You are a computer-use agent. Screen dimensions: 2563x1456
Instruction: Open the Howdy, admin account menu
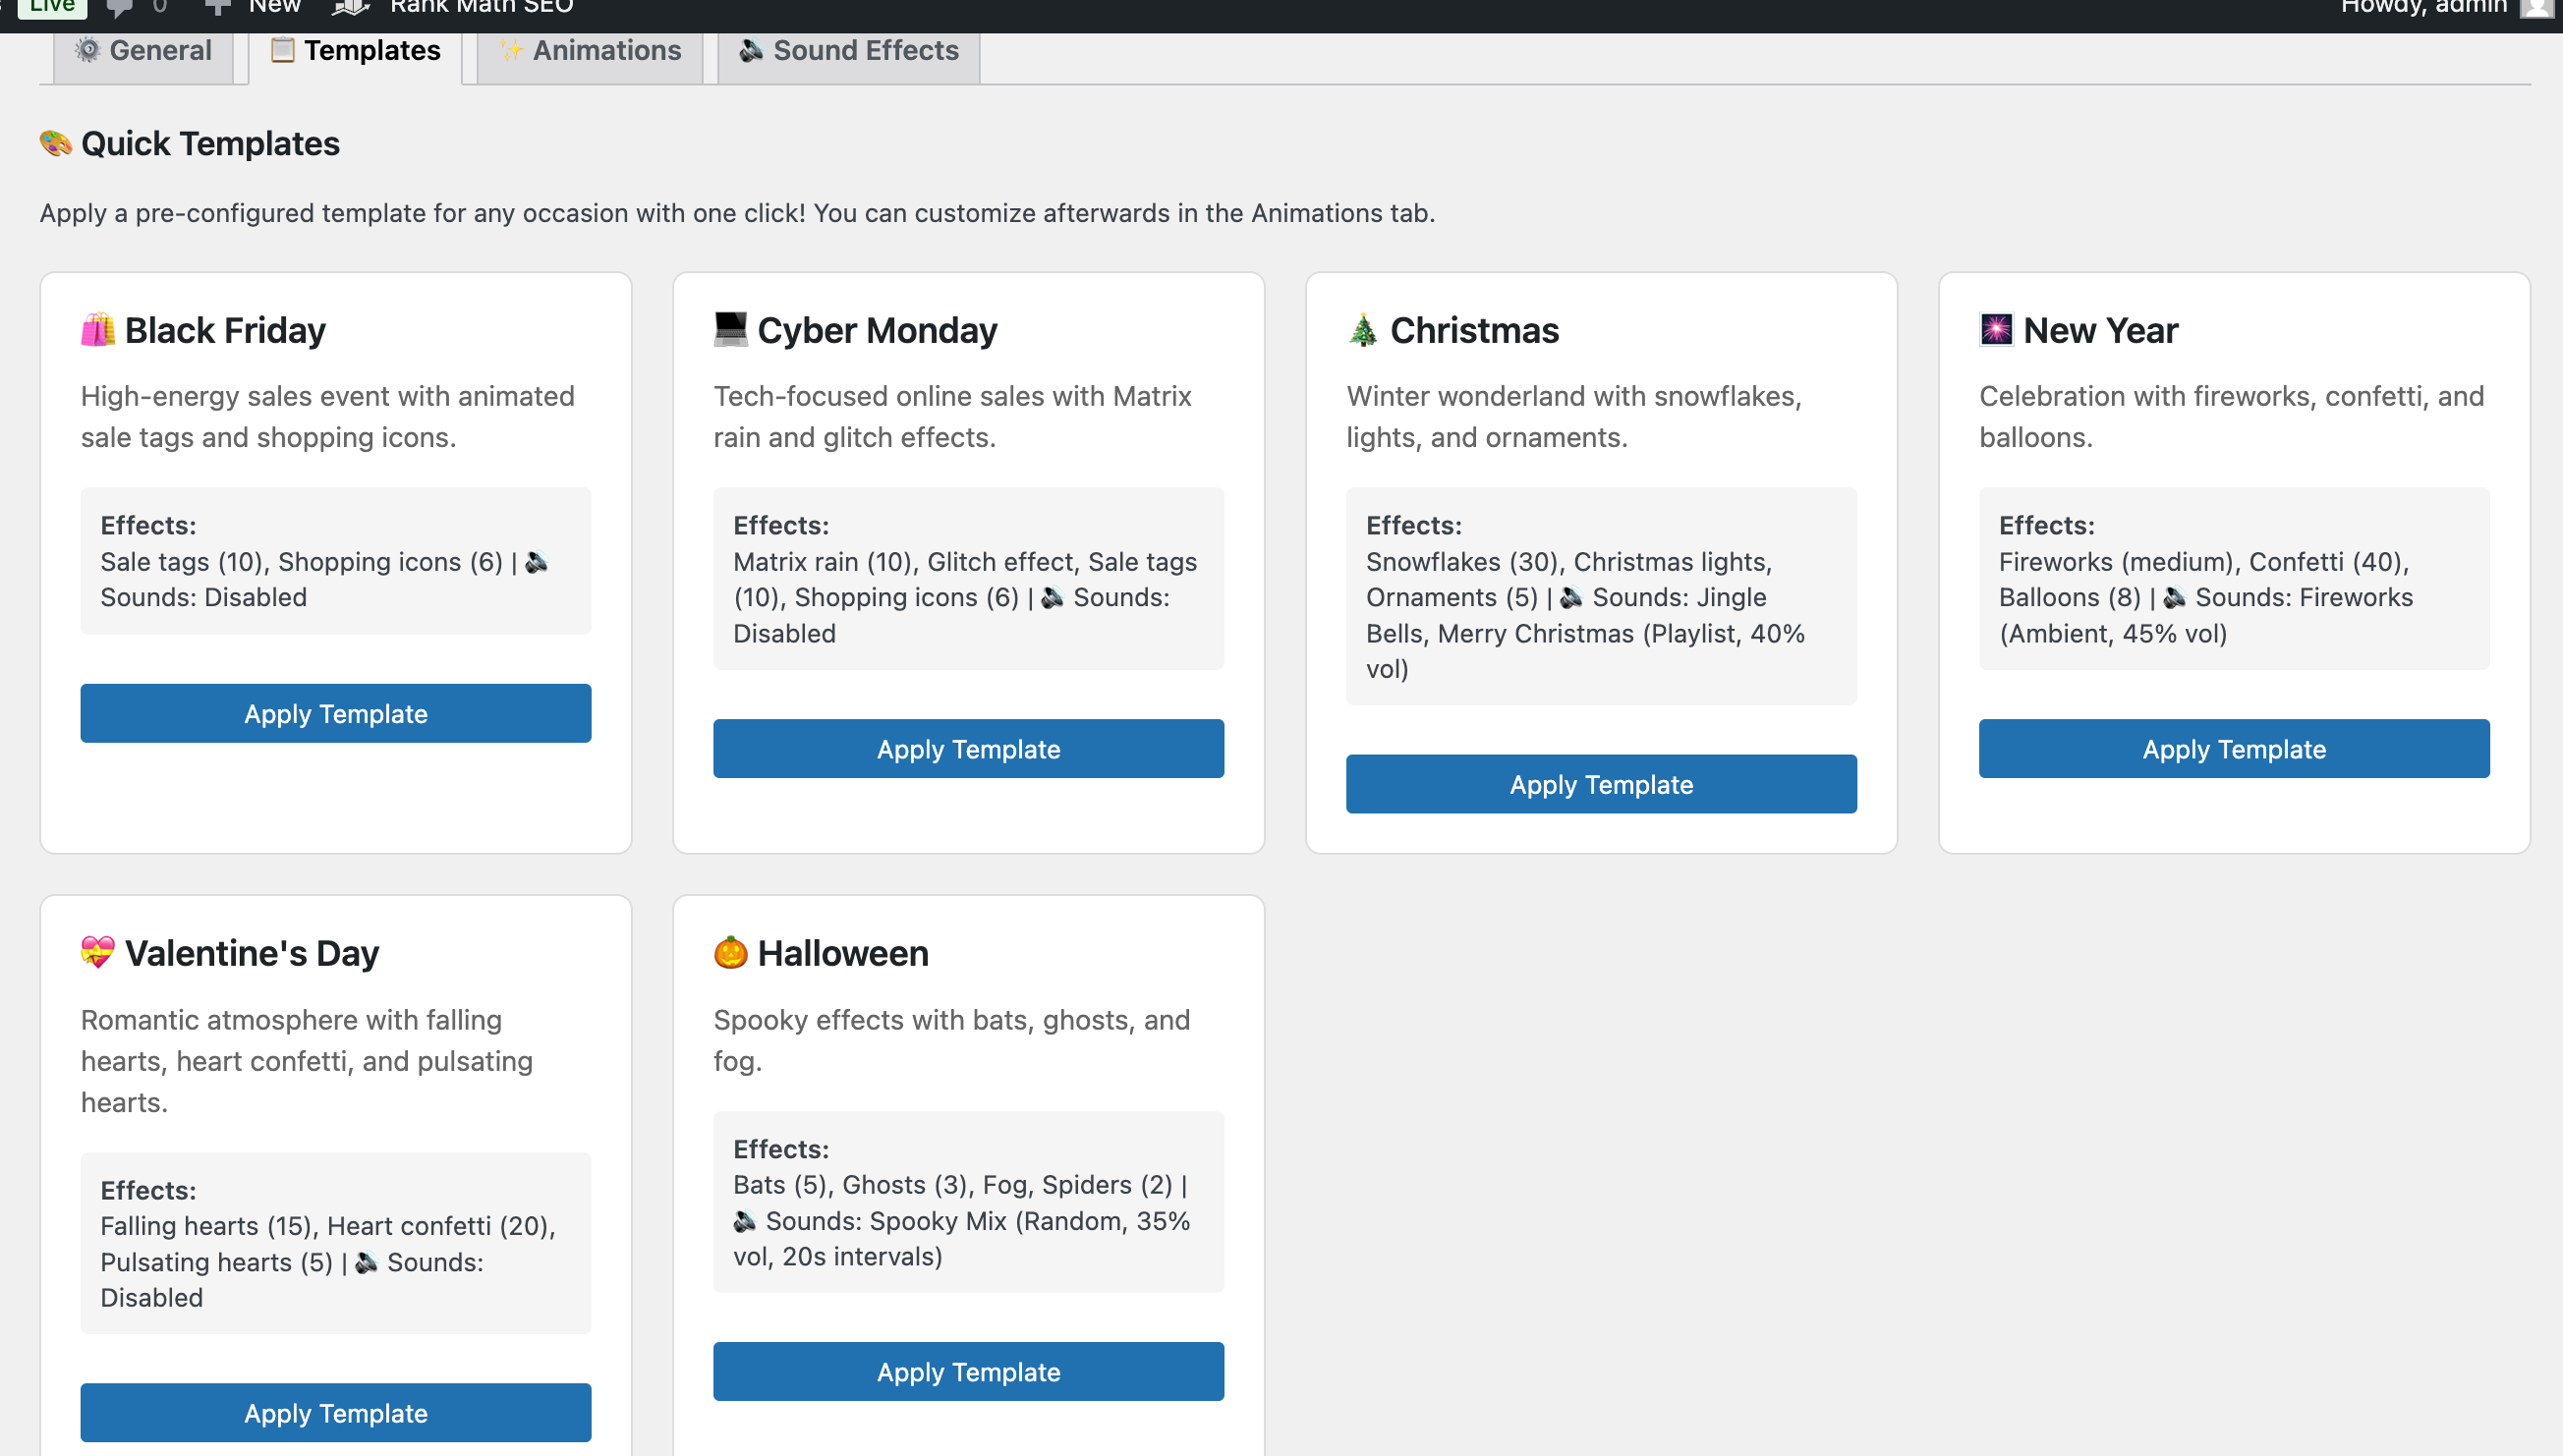(x=2423, y=8)
